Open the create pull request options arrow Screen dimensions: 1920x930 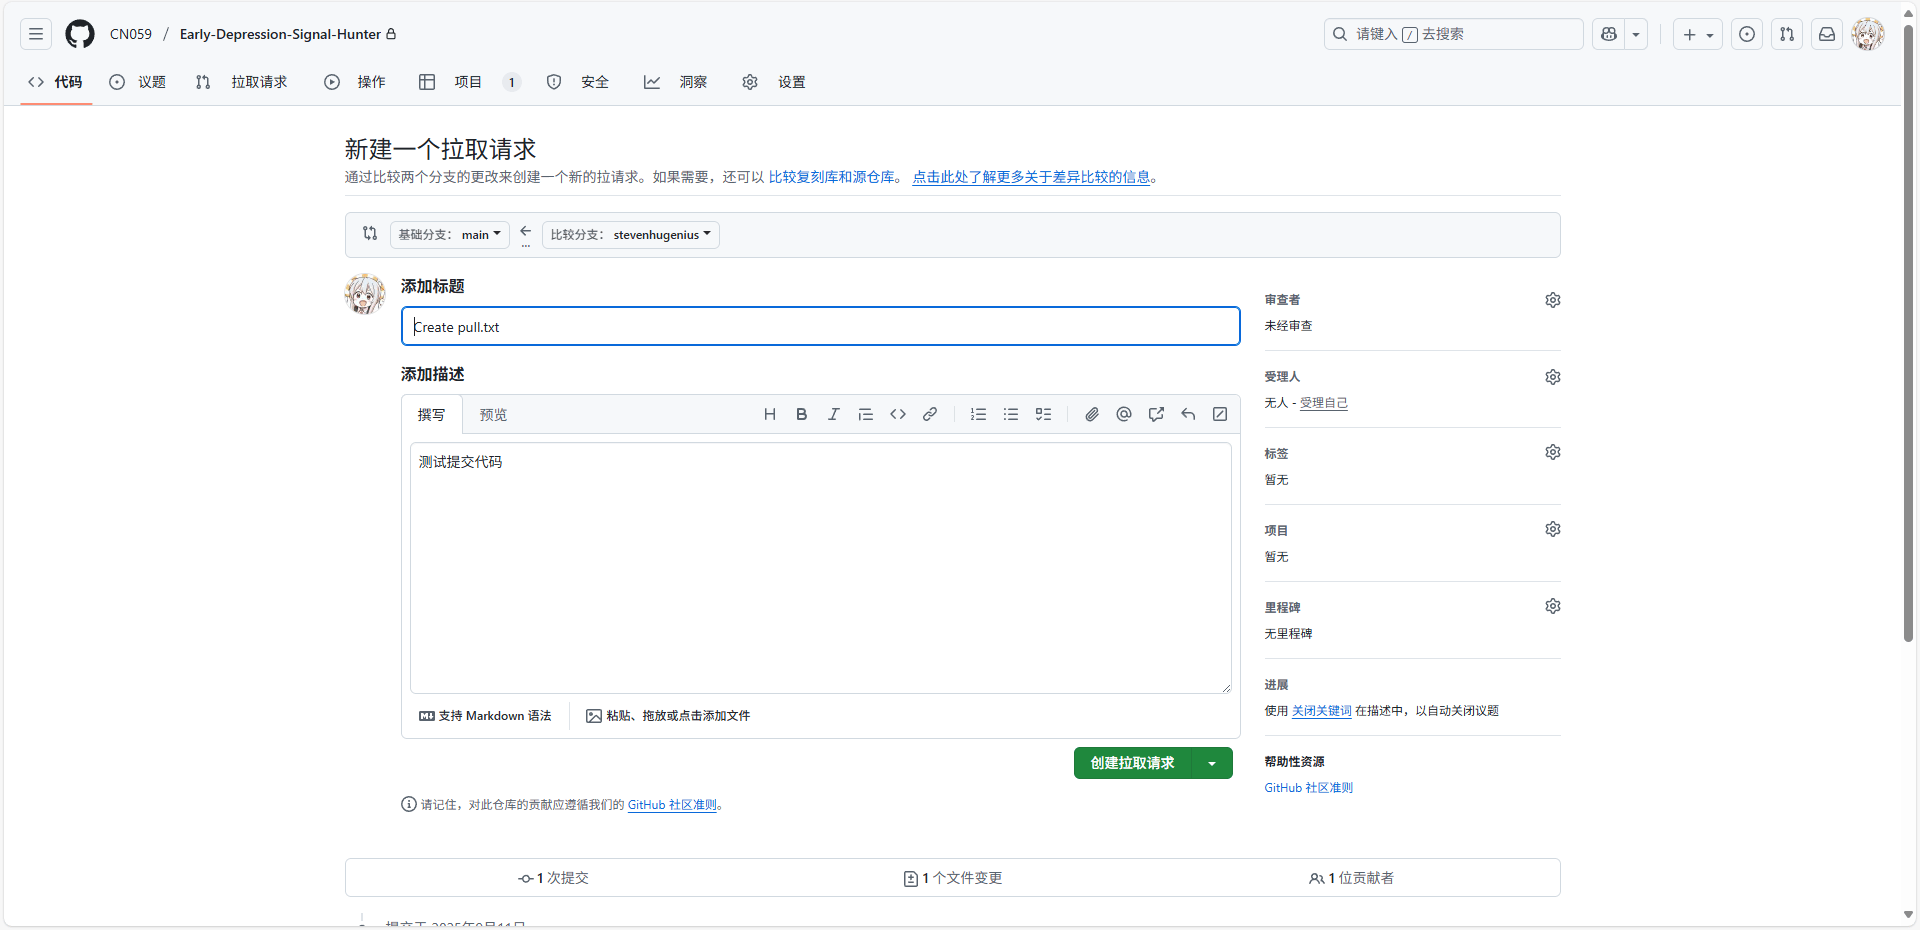tap(1212, 763)
